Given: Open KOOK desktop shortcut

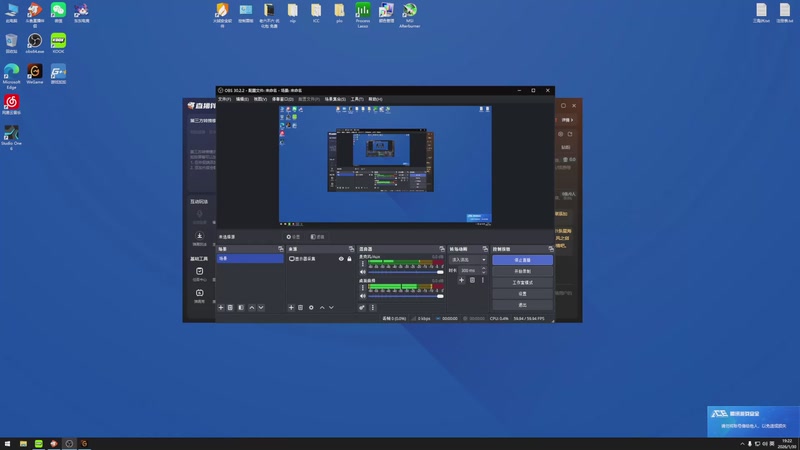Looking at the screenshot, I should coord(58,43).
